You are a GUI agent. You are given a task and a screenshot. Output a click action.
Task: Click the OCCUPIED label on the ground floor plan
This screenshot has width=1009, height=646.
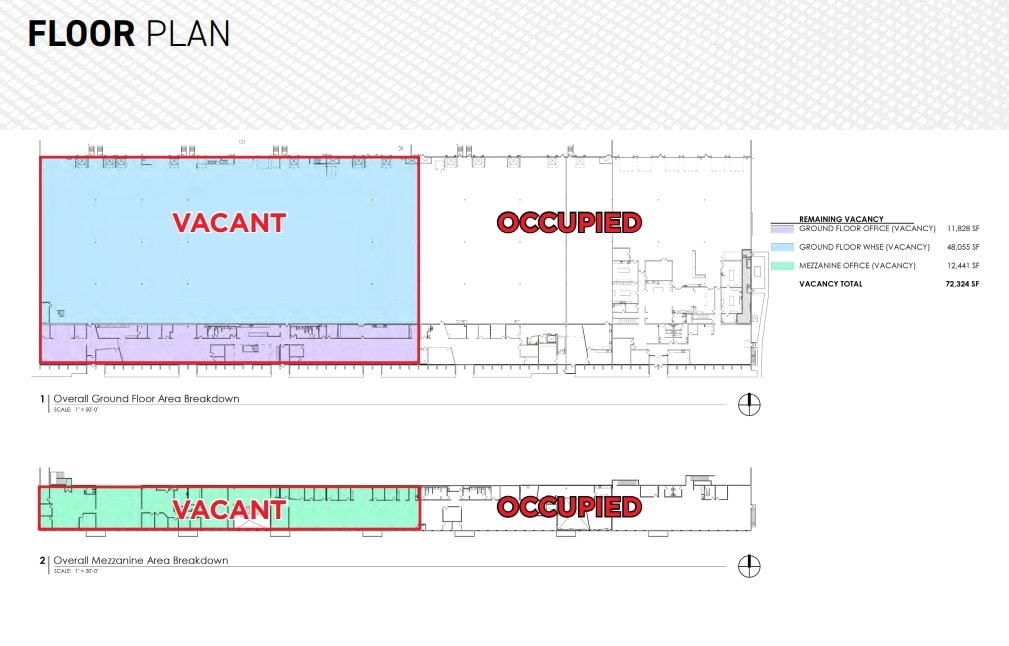coord(569,222)
